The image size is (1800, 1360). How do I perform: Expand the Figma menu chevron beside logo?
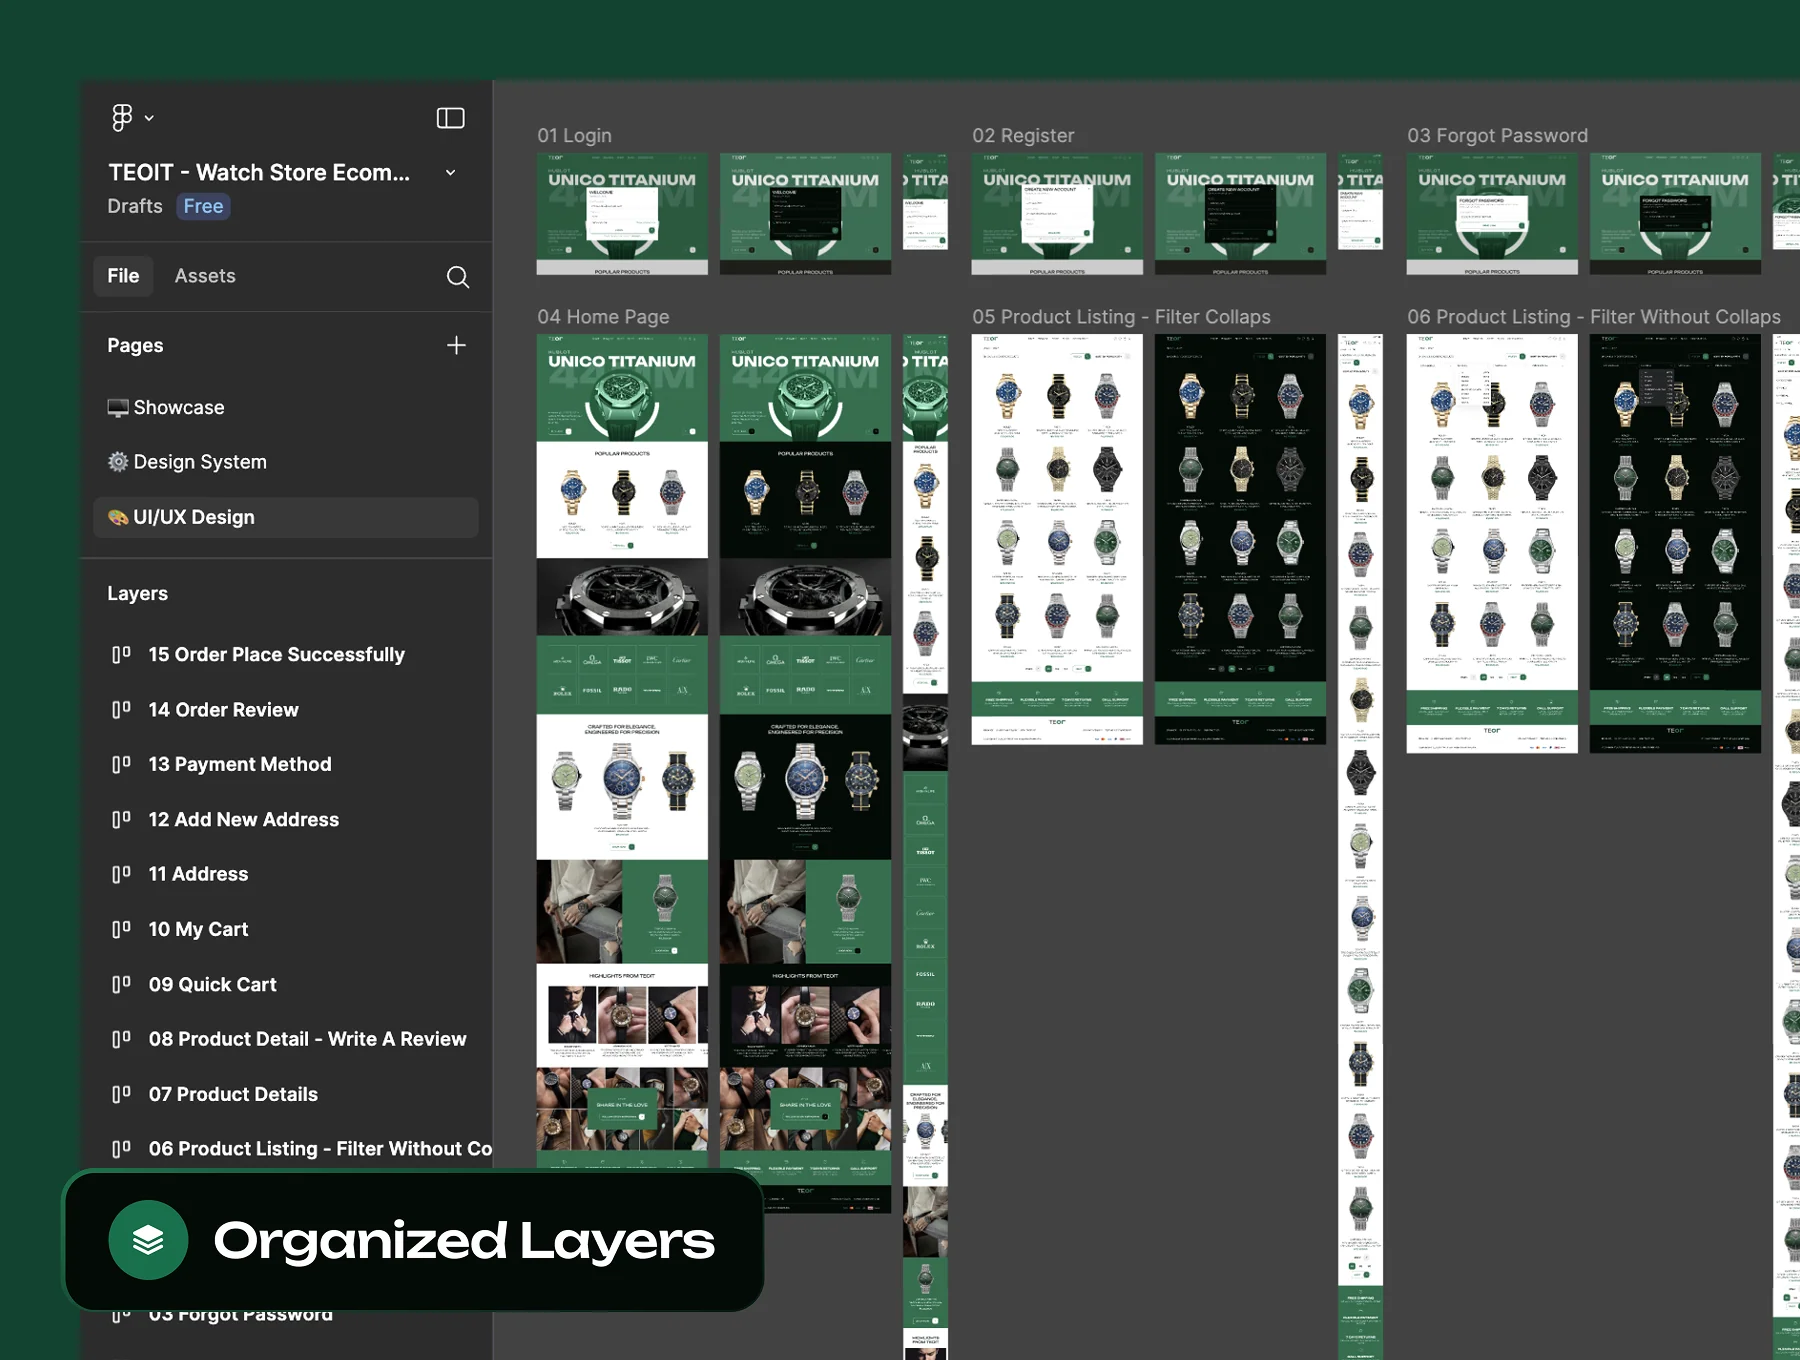(149, 118)
